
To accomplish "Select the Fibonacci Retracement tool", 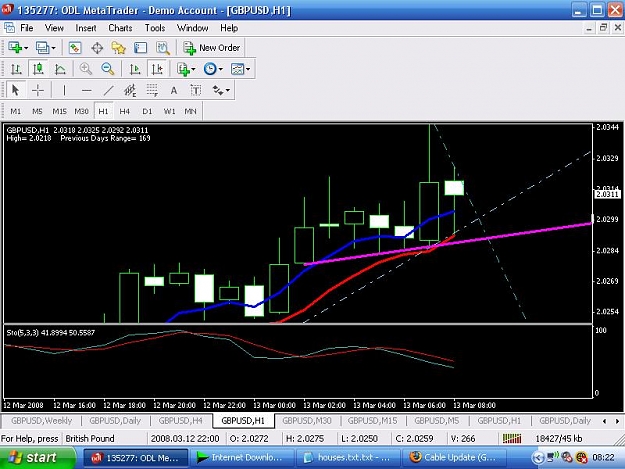I will (152, 90).
